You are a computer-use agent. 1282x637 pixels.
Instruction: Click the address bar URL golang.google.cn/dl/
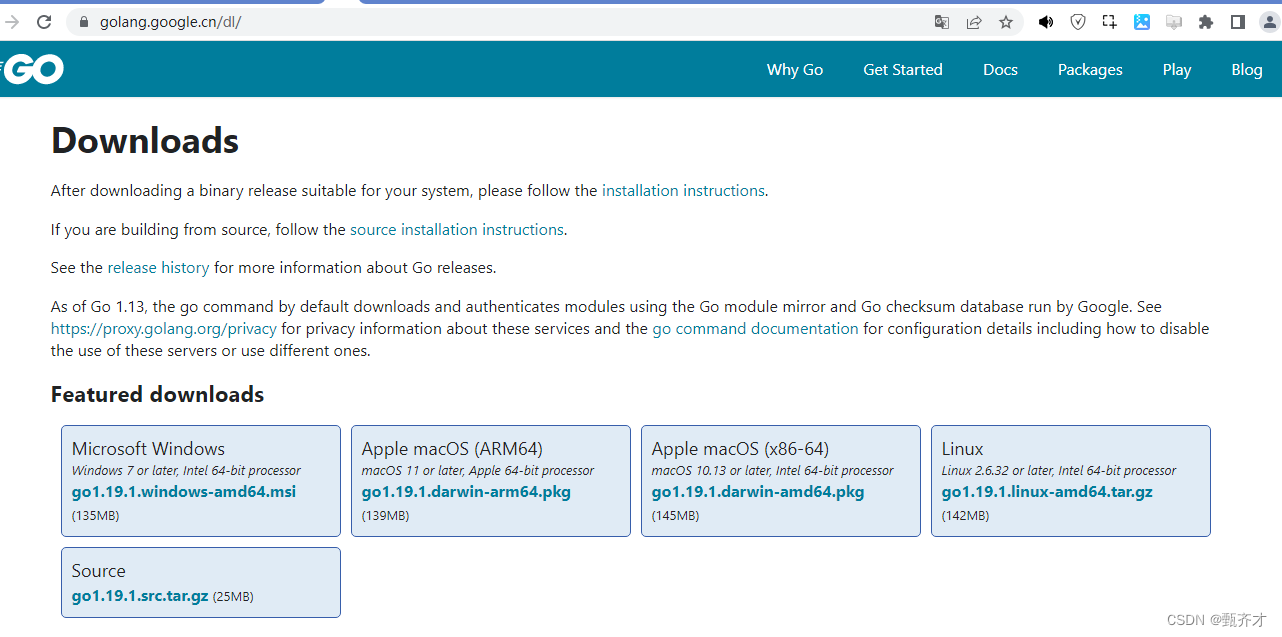[x=170, y=22]
